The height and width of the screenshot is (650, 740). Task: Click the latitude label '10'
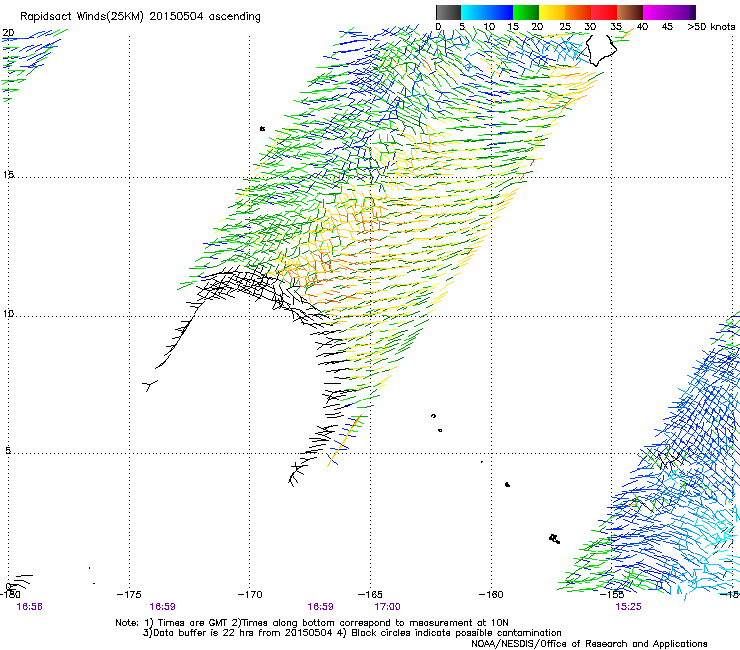click(x=8, y=314)
